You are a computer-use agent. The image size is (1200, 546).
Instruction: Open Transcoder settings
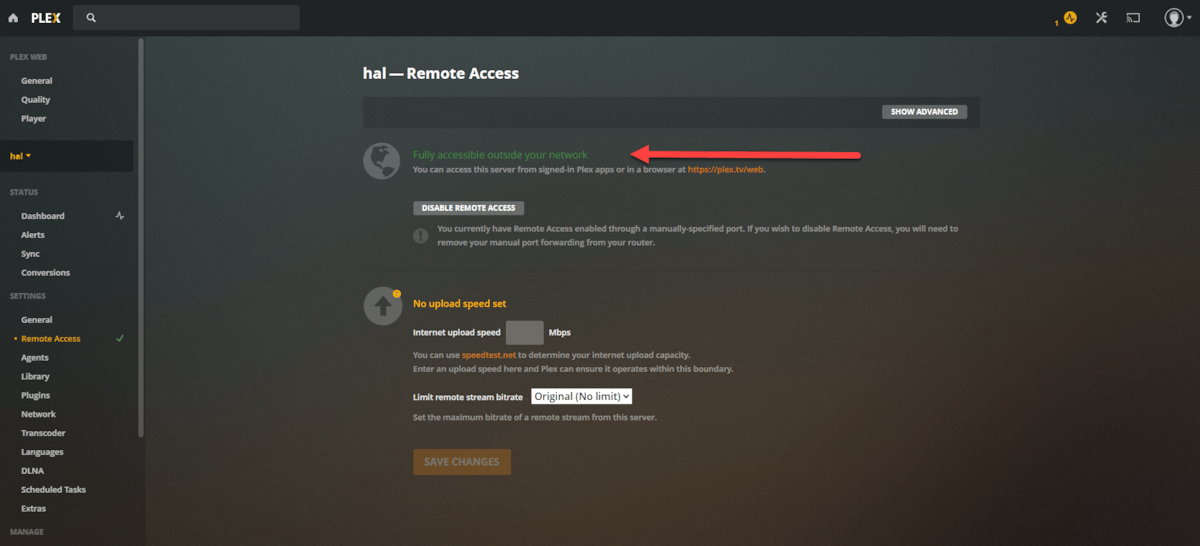[43, 433]
